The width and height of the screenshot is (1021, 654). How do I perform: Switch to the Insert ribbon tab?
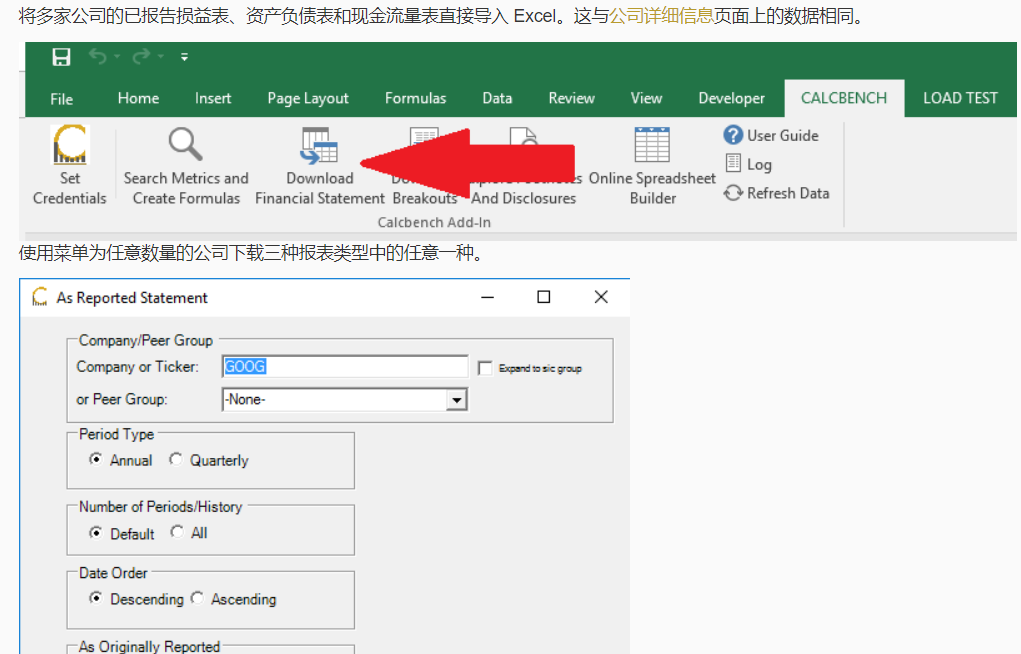(213, 98)
